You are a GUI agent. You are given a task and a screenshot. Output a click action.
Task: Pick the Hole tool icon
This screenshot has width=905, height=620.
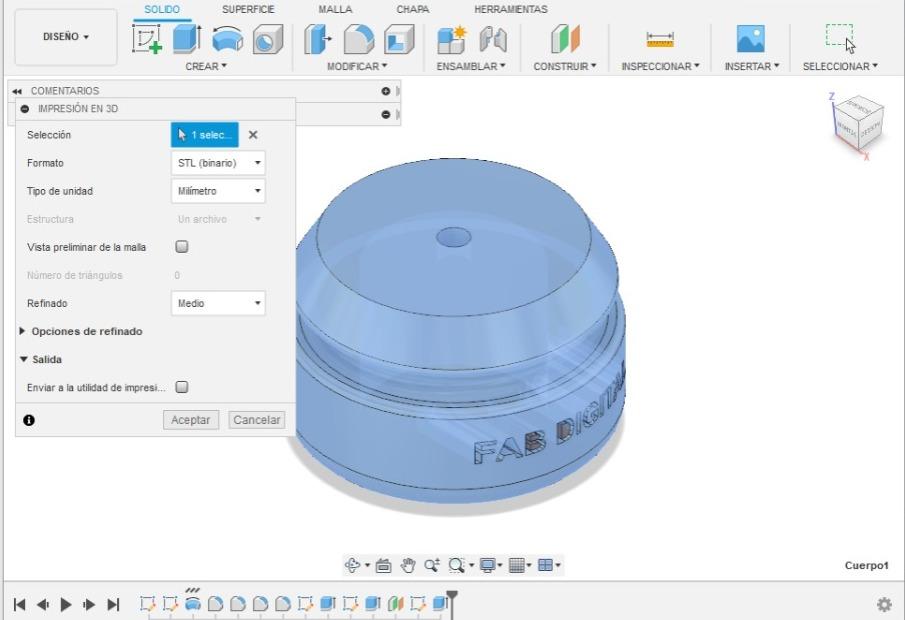pyautogui.click(x=268, y=39)
